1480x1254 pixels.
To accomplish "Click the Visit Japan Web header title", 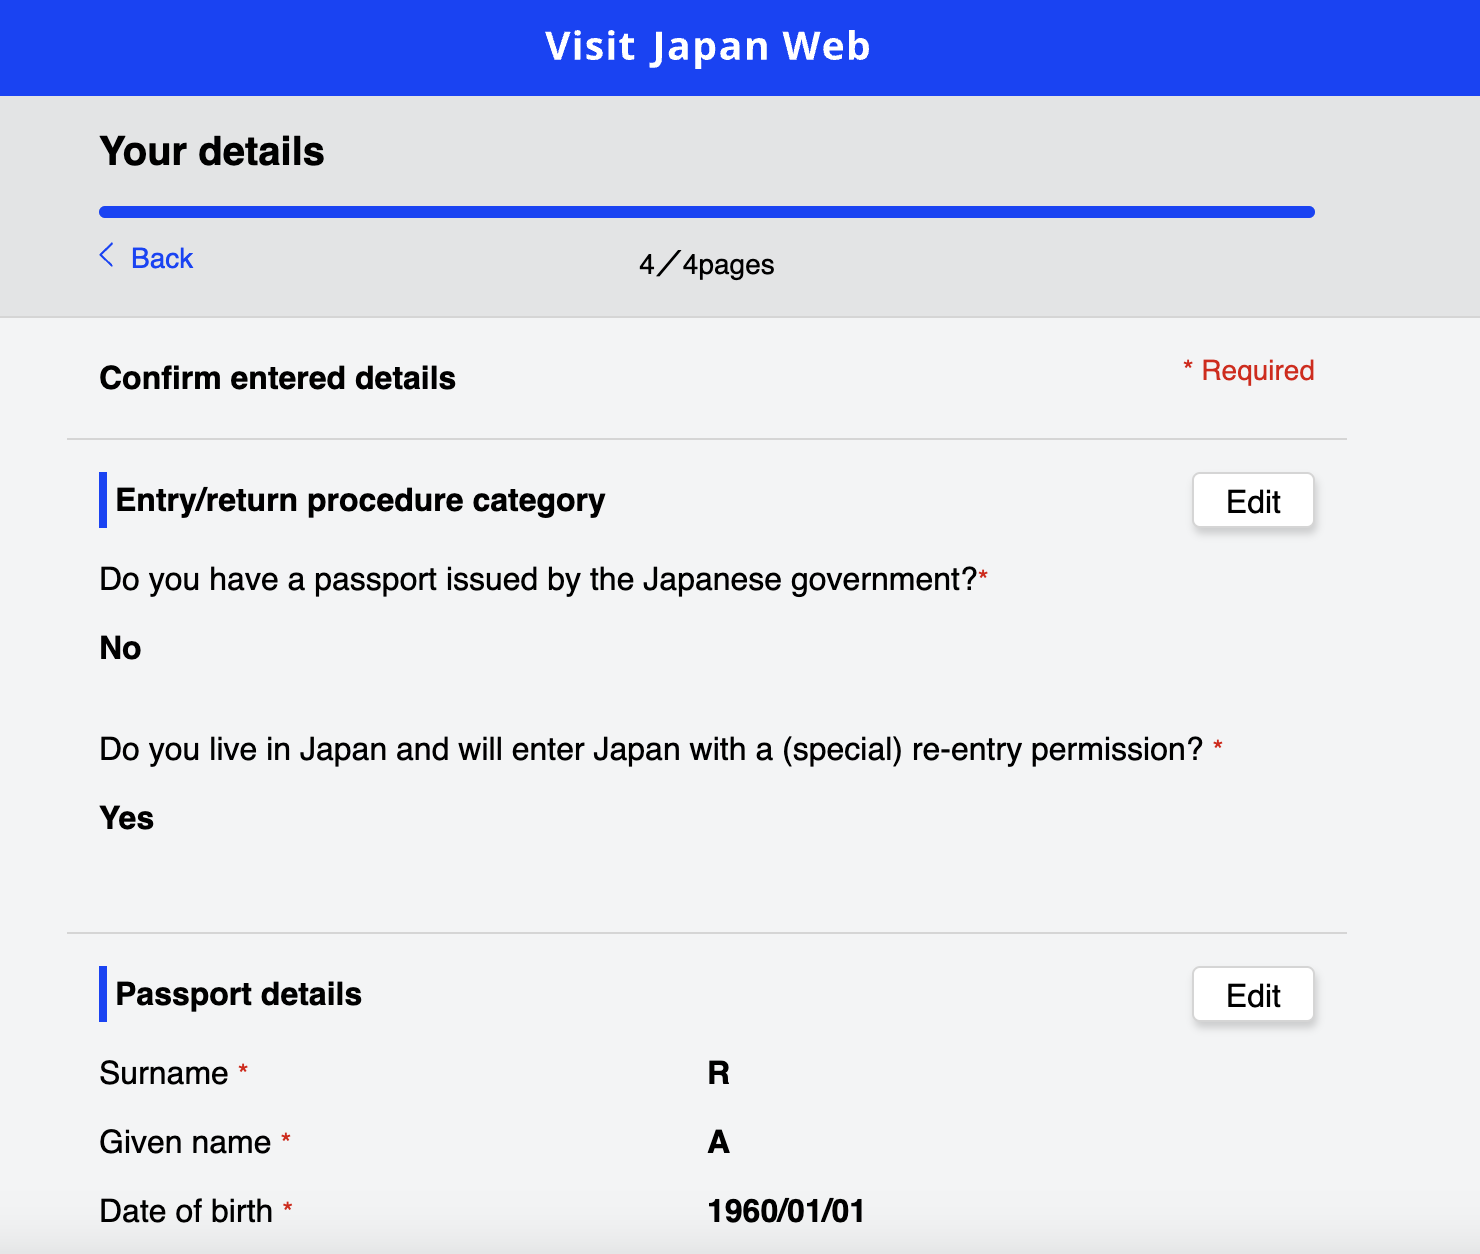I will click(708, 47).
